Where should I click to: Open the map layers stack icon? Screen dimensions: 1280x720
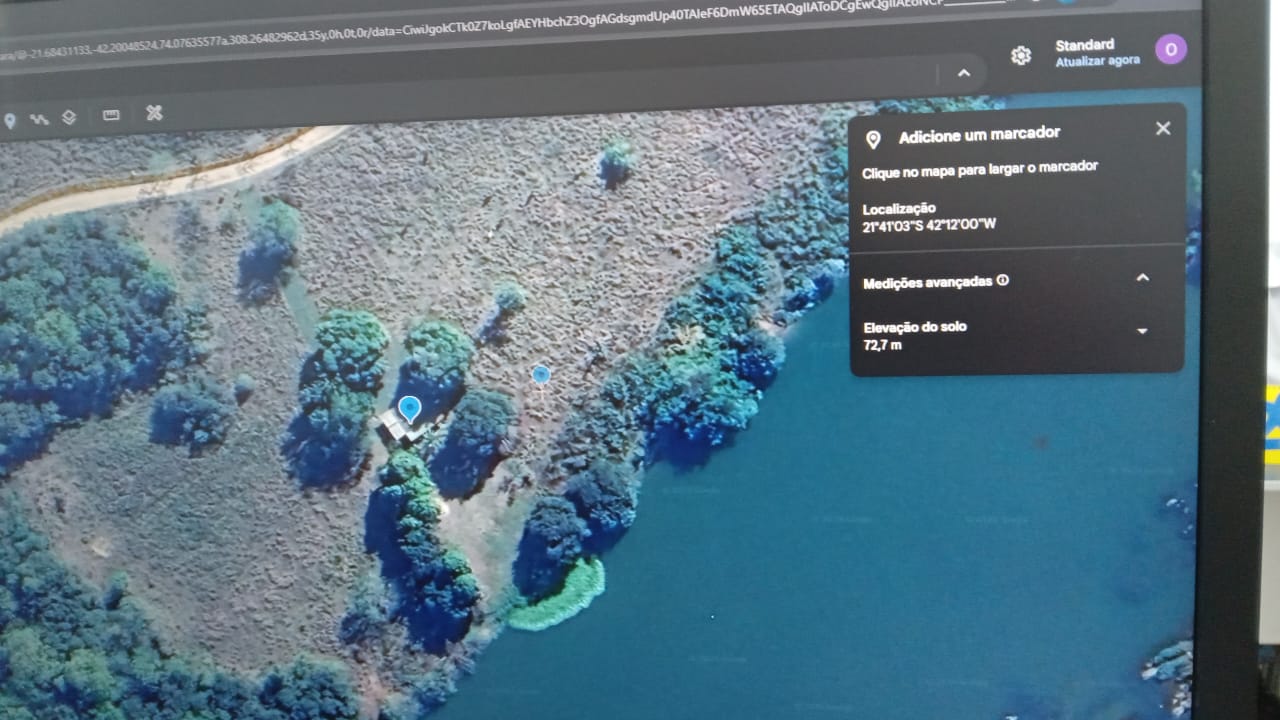69,117
